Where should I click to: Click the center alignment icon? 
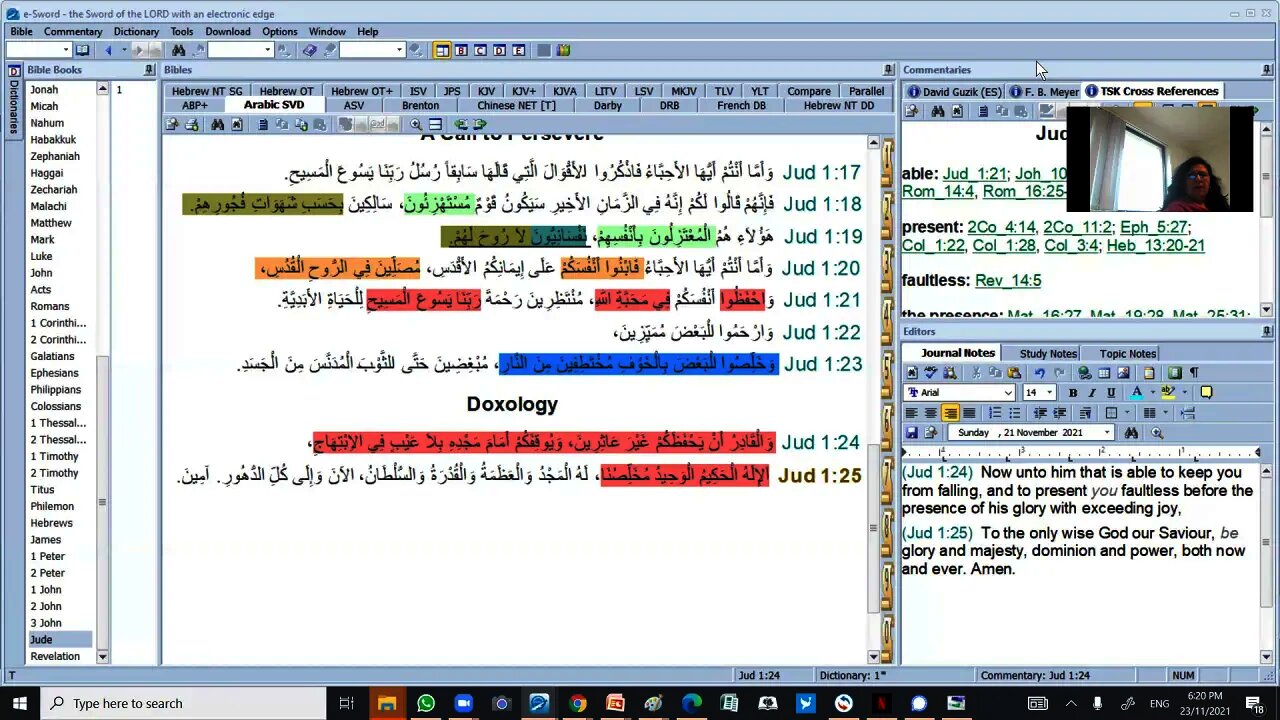[931, 413]
